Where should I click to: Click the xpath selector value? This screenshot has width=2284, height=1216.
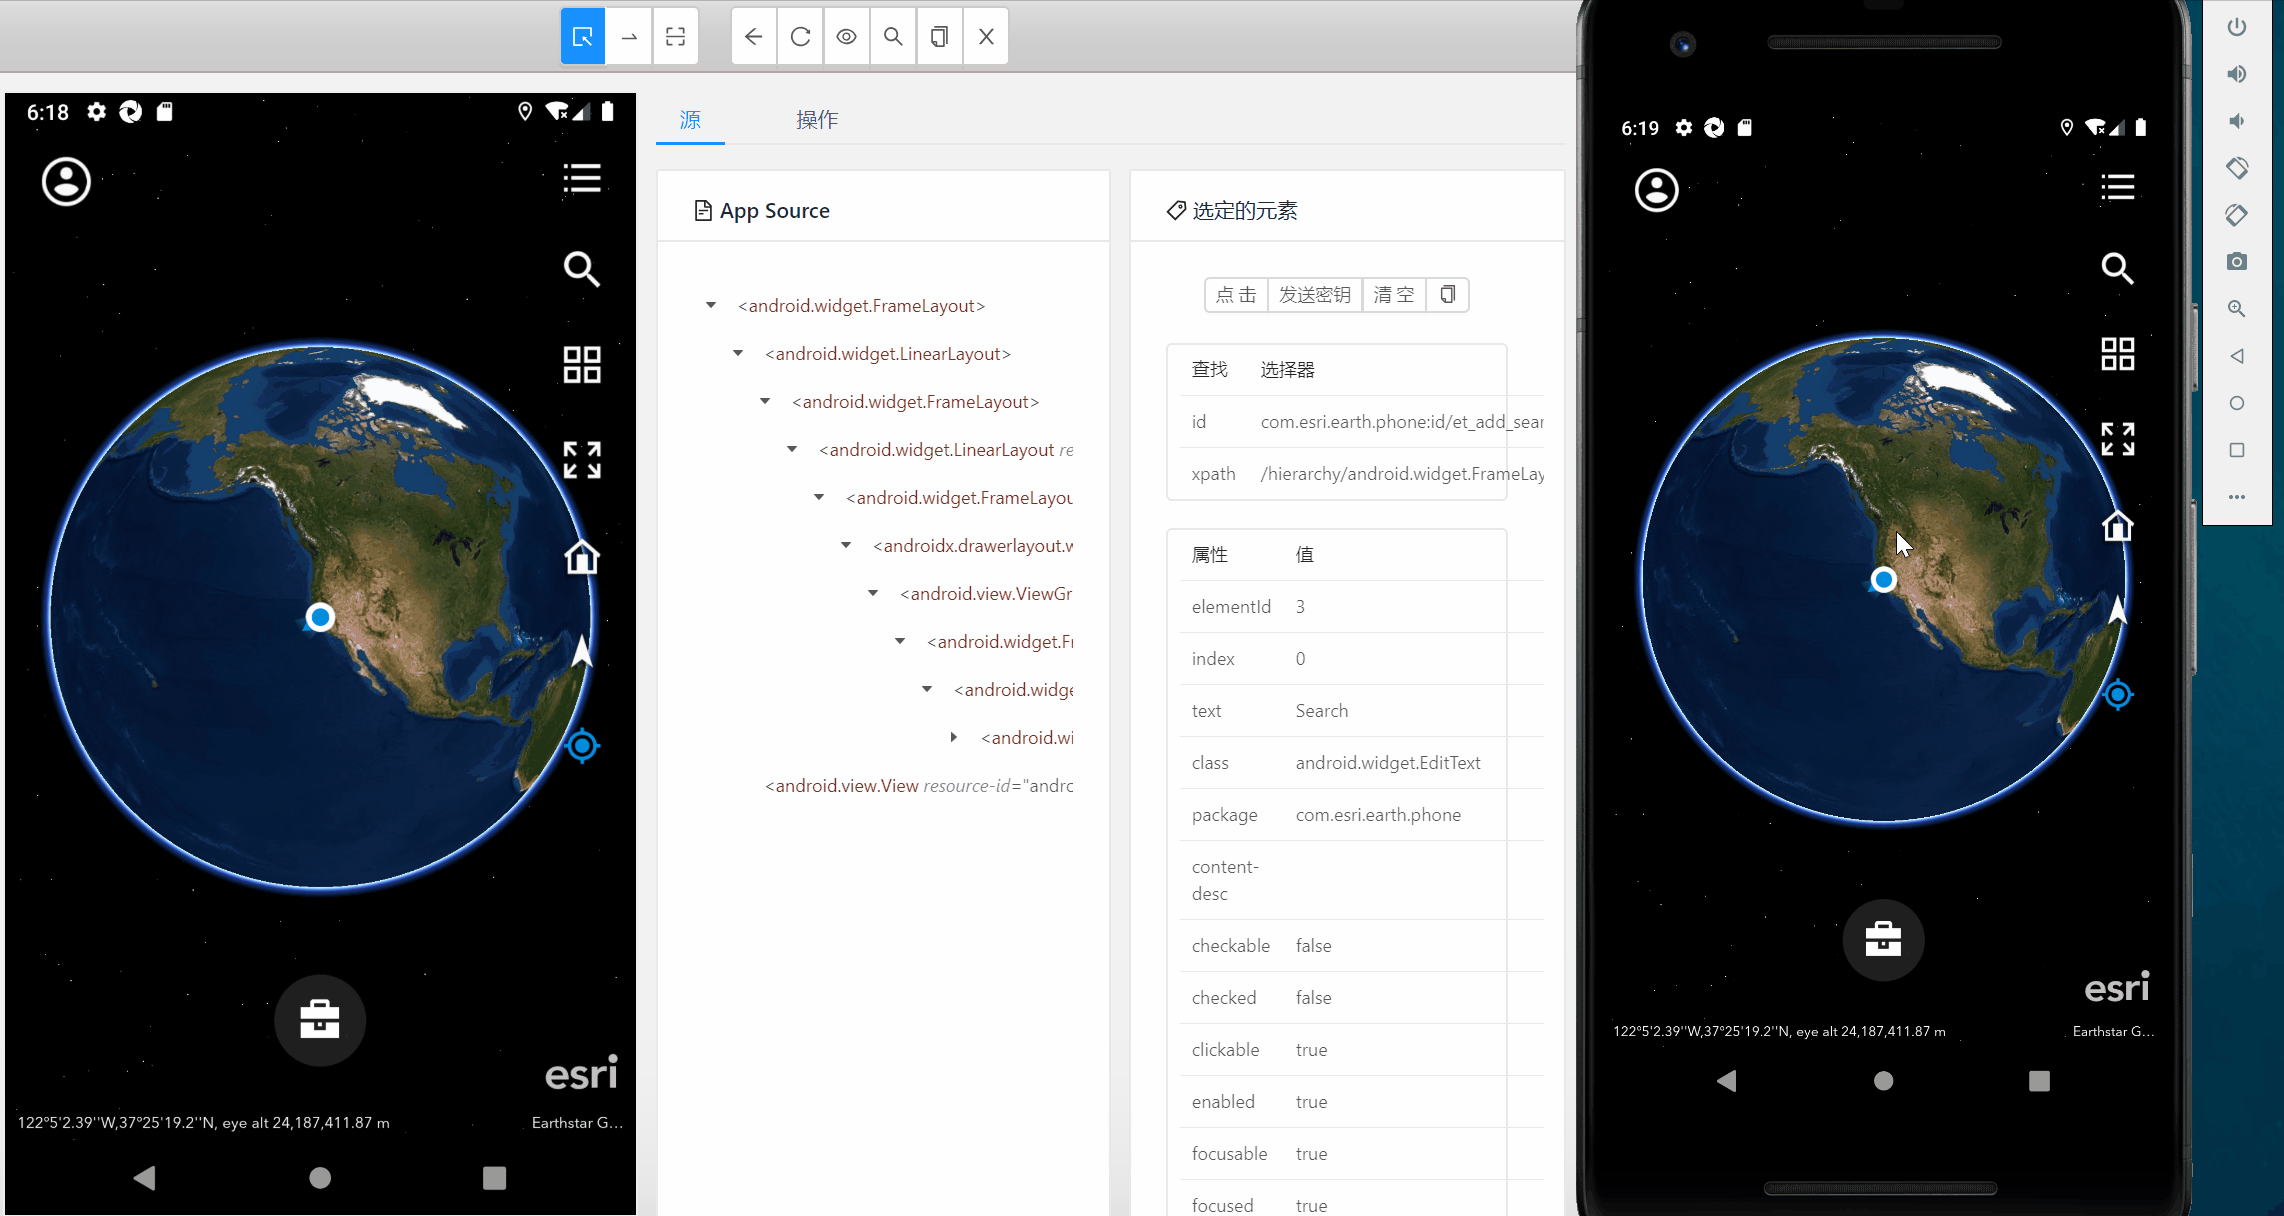pyautogui.click(x=1401, y=474)
